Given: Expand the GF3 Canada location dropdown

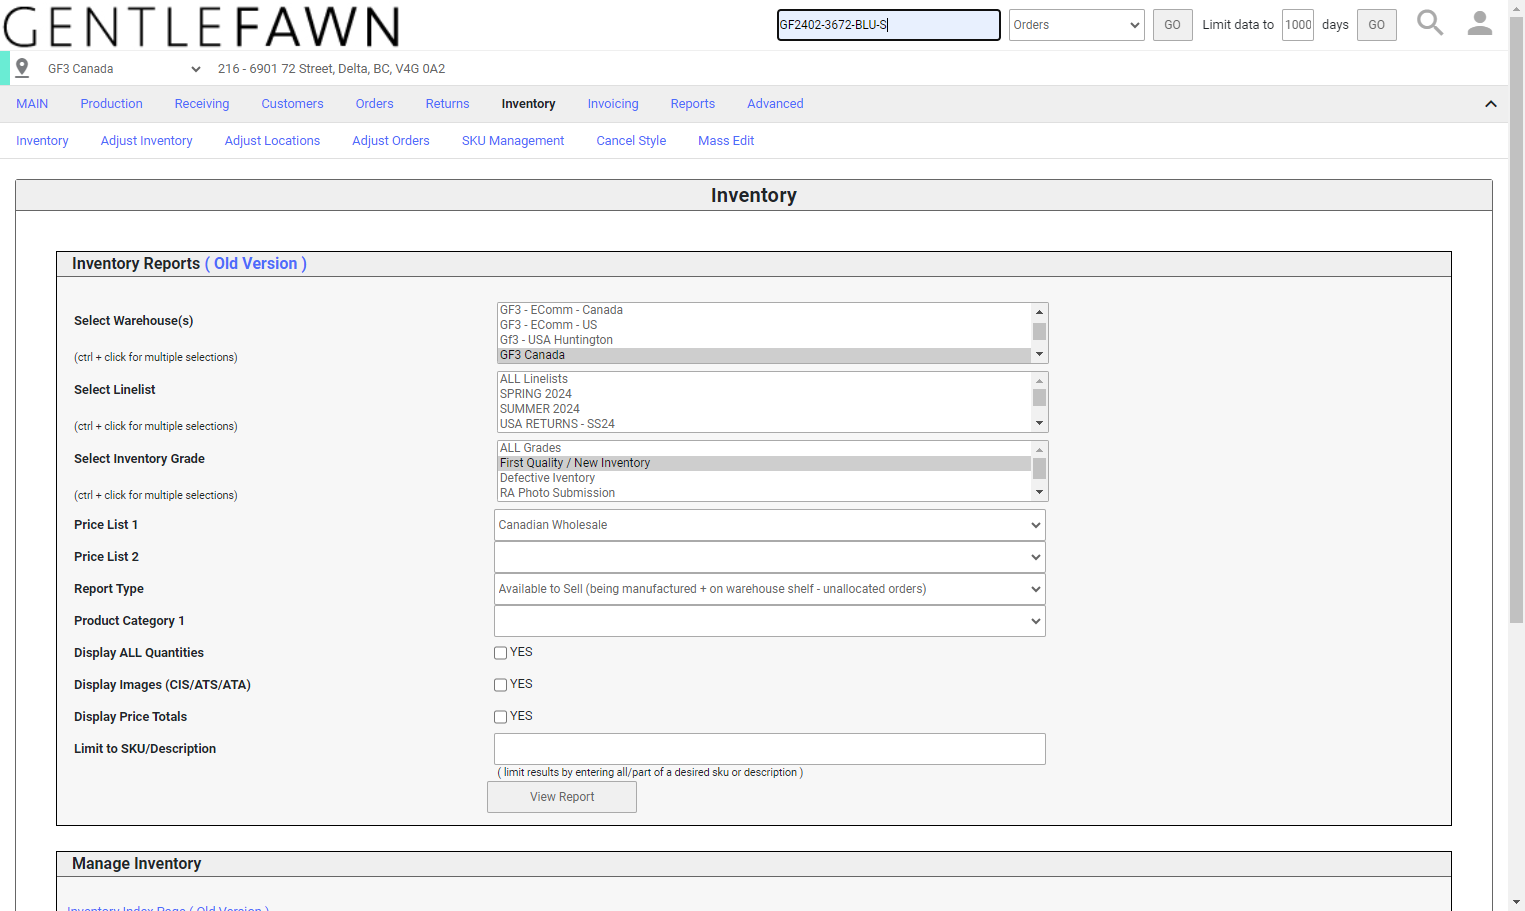Looking at the screenshot, I should [x=124, y=69].
